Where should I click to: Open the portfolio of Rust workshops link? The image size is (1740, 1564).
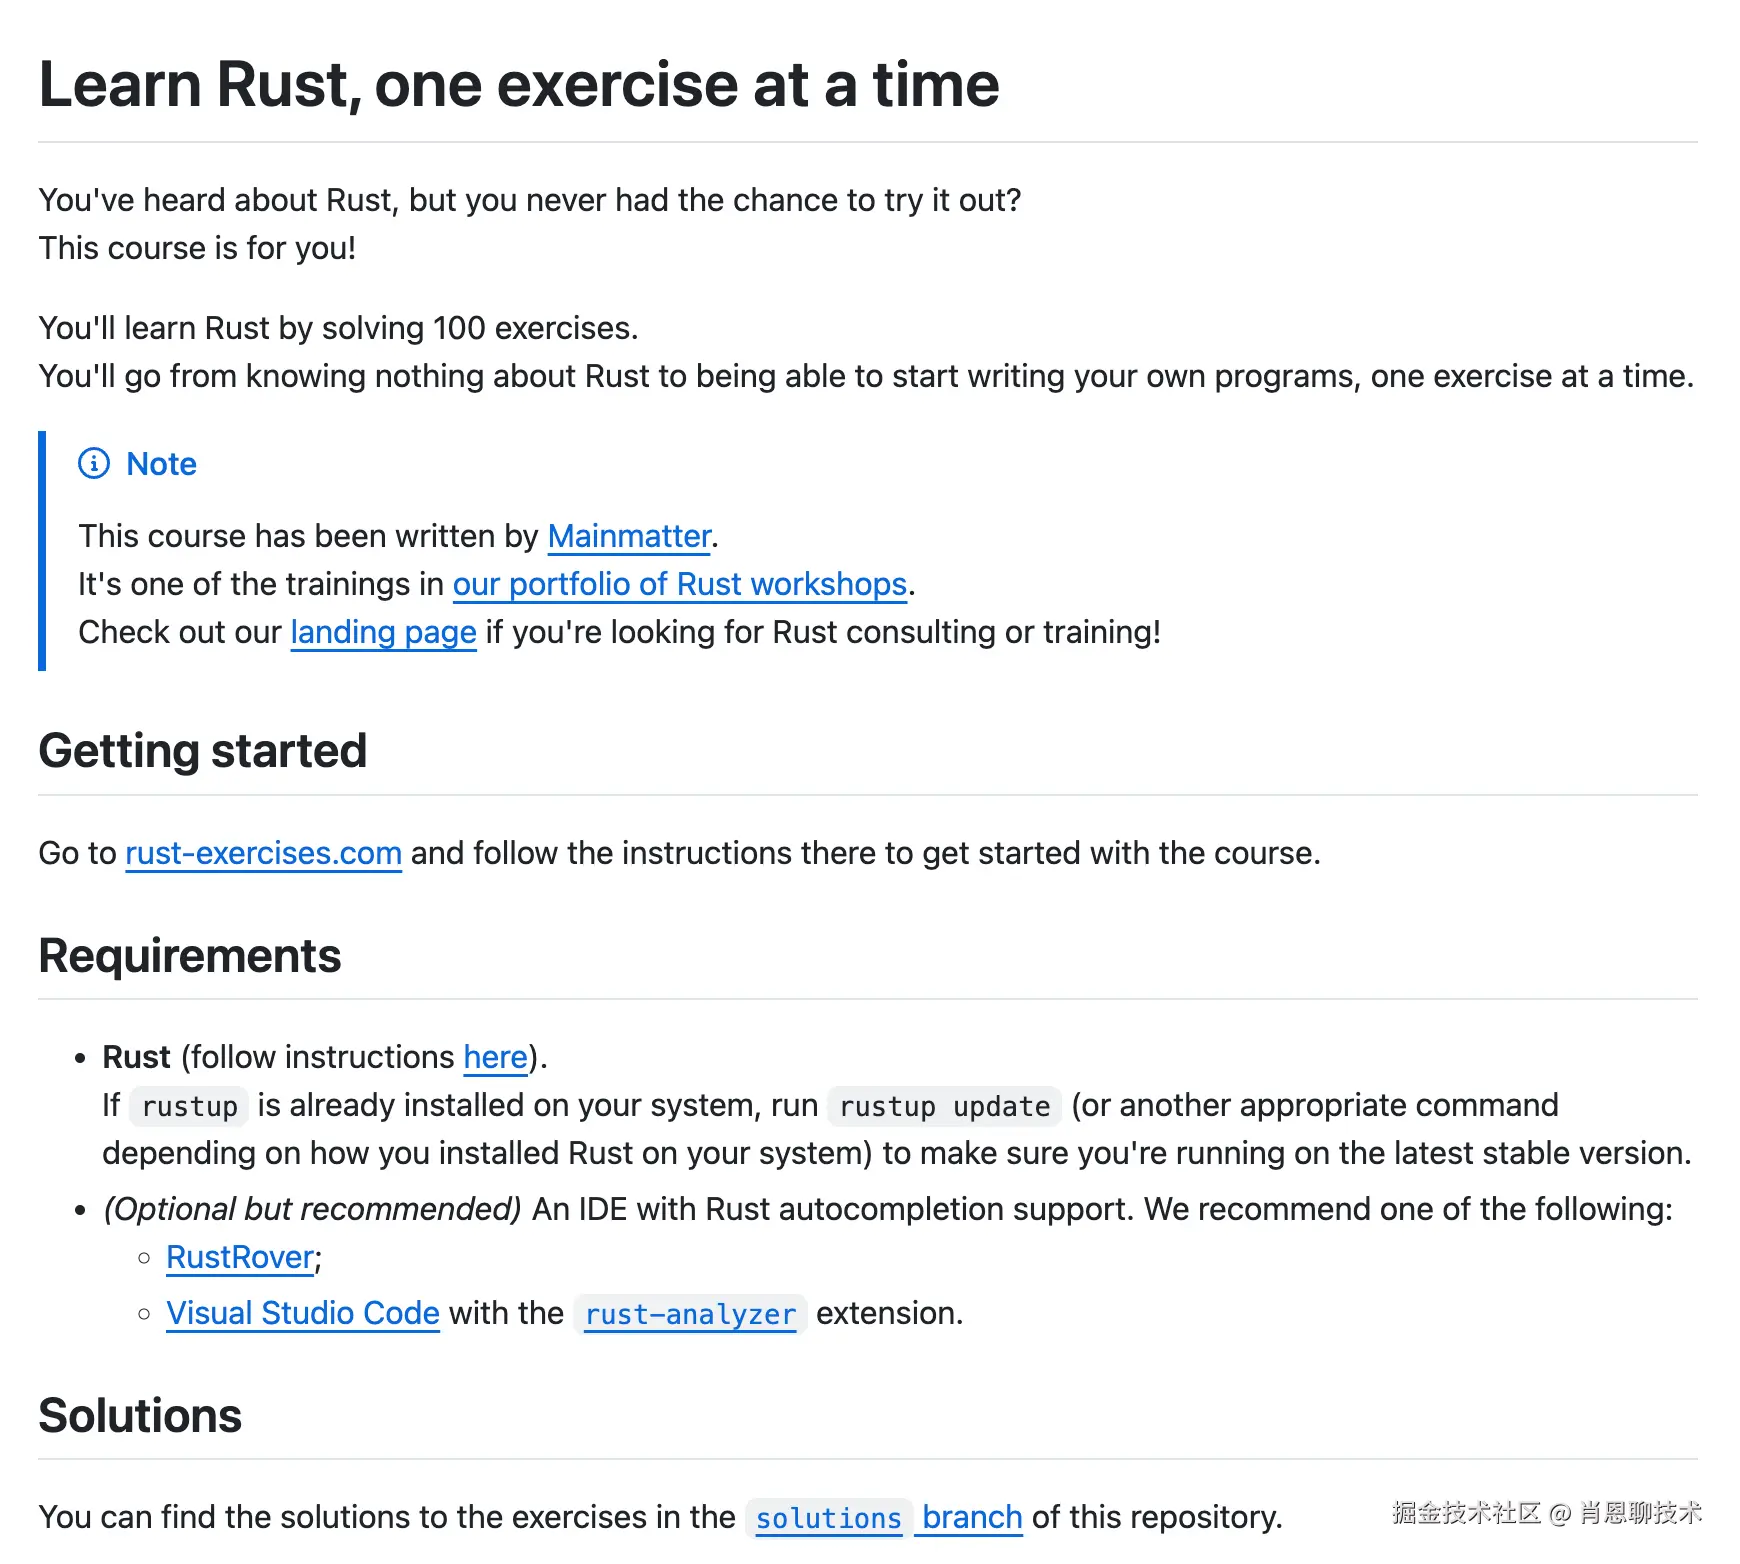(x=680, y=585)
